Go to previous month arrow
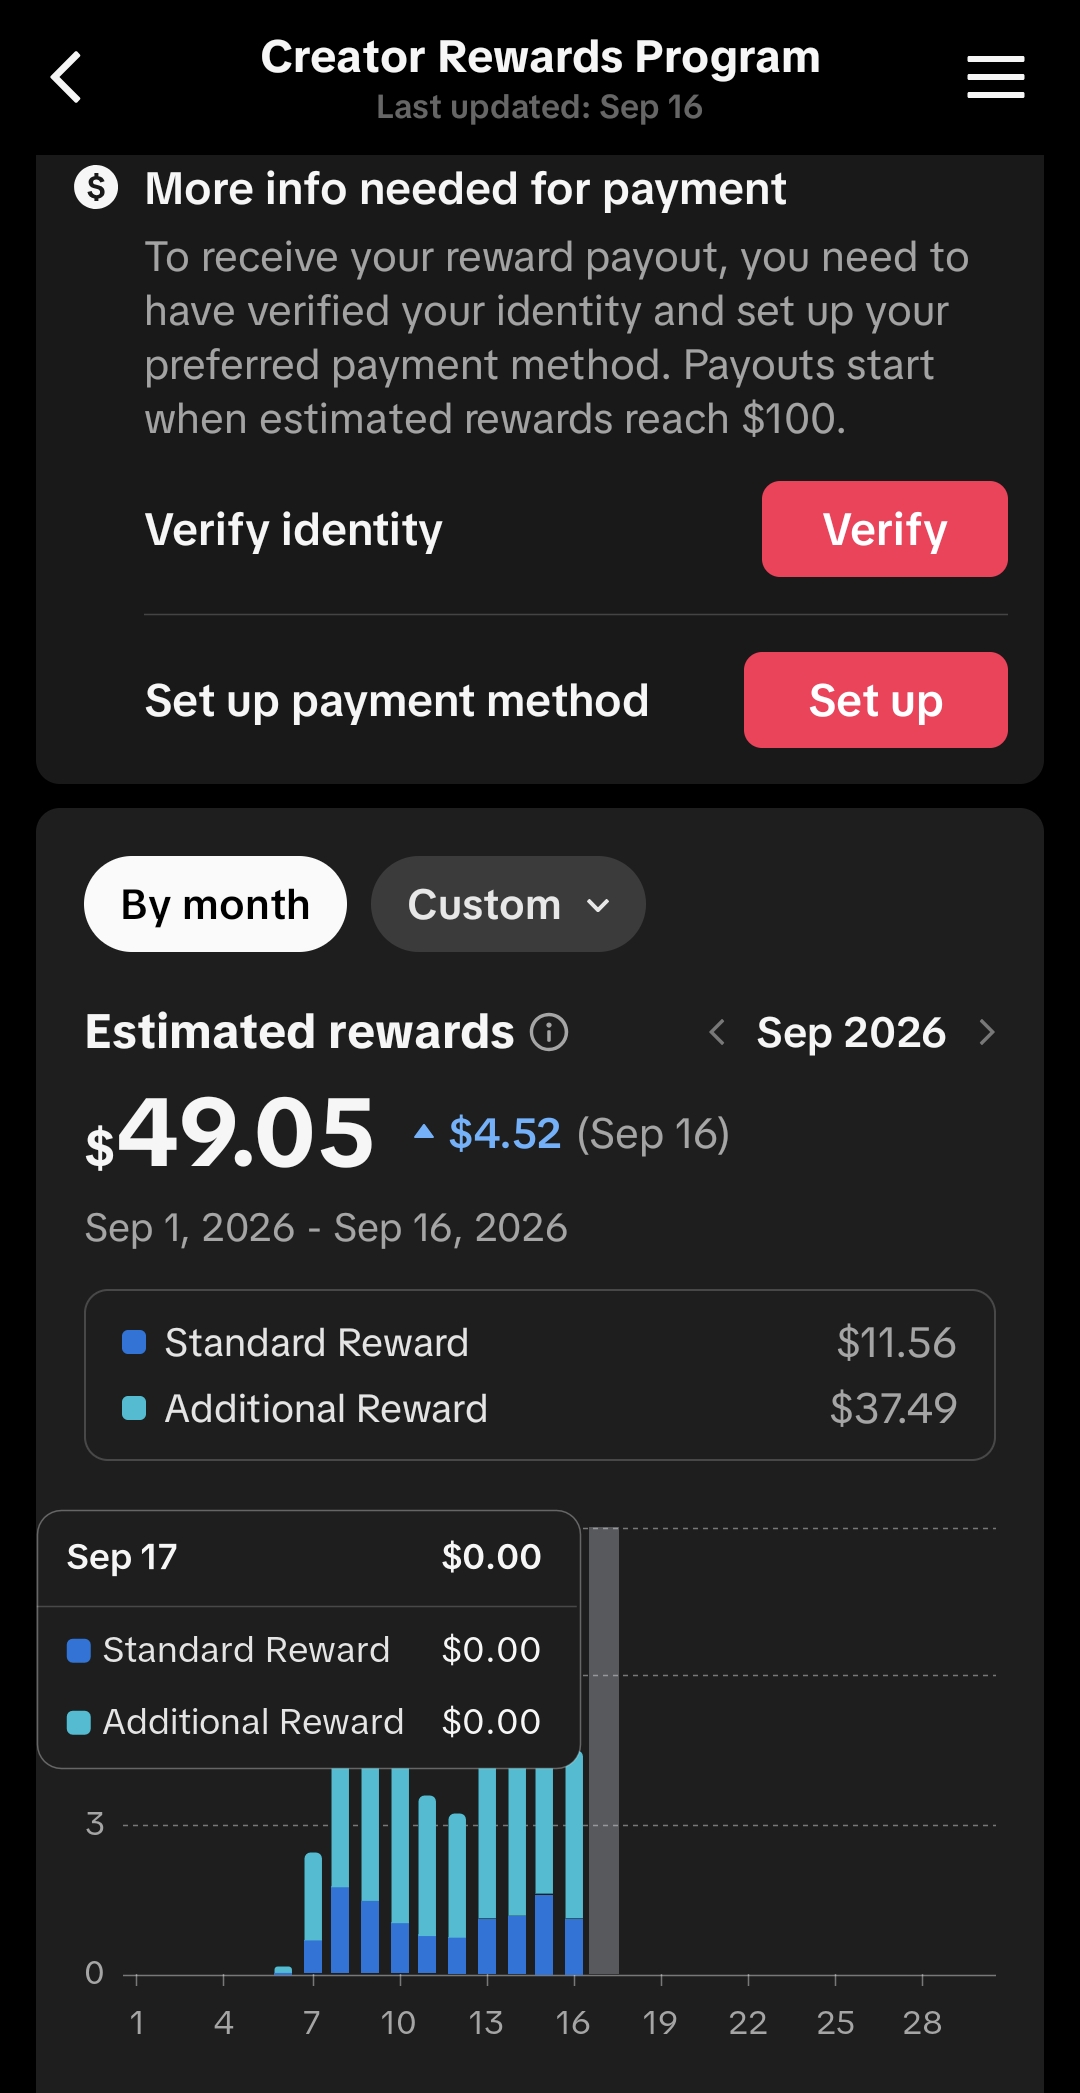1080x2093 pixels. [x=717, y=1032]
